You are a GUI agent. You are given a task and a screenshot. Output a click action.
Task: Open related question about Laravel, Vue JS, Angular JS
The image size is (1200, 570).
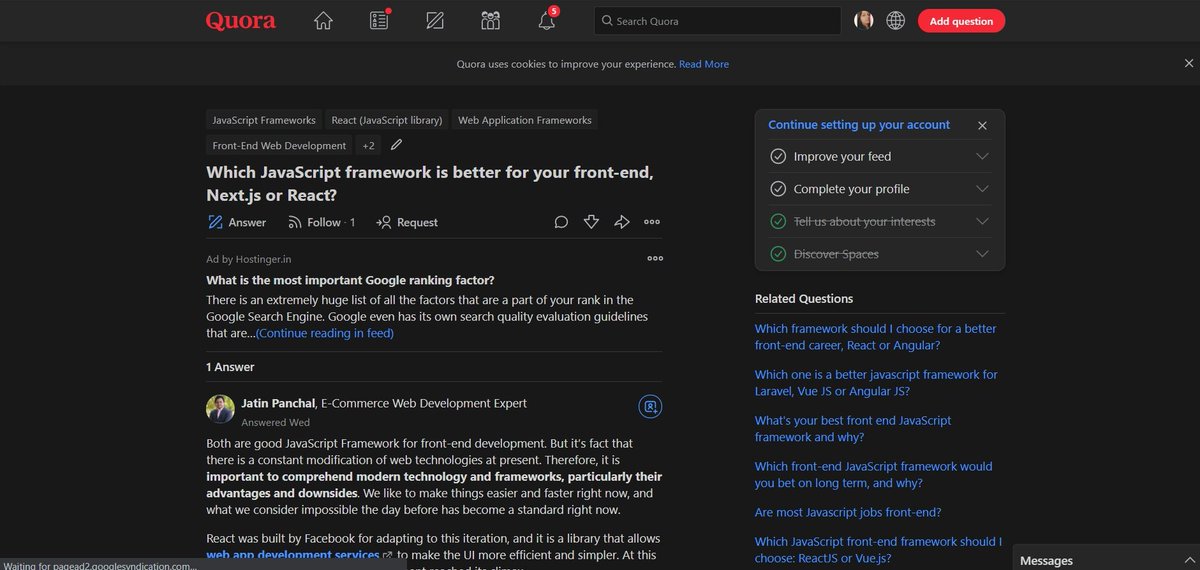[876, 383]
